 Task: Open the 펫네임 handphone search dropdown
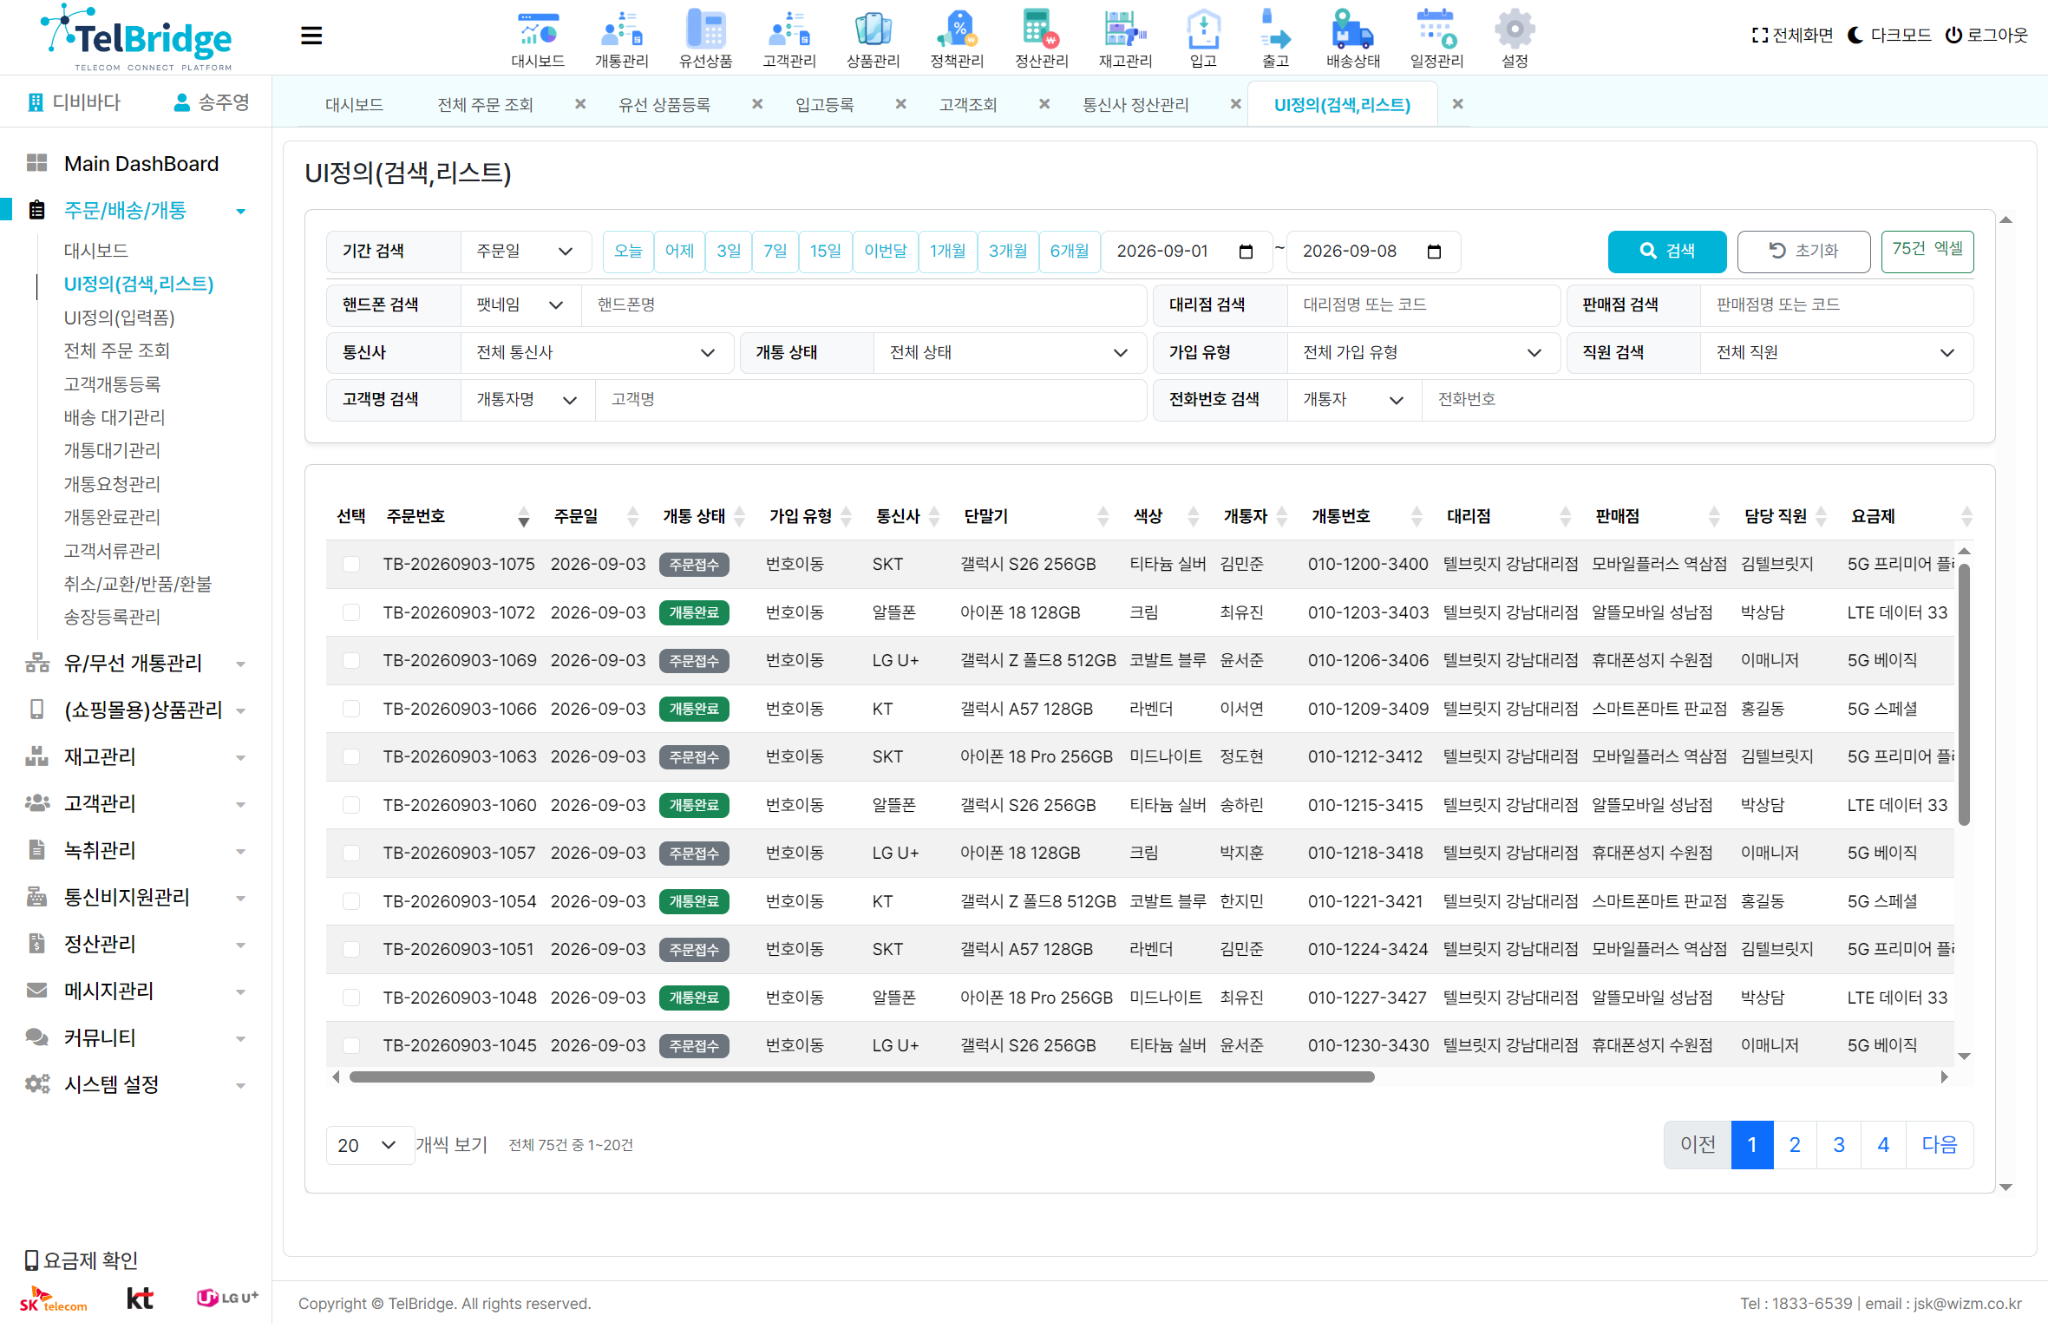(x=520, y=305)
